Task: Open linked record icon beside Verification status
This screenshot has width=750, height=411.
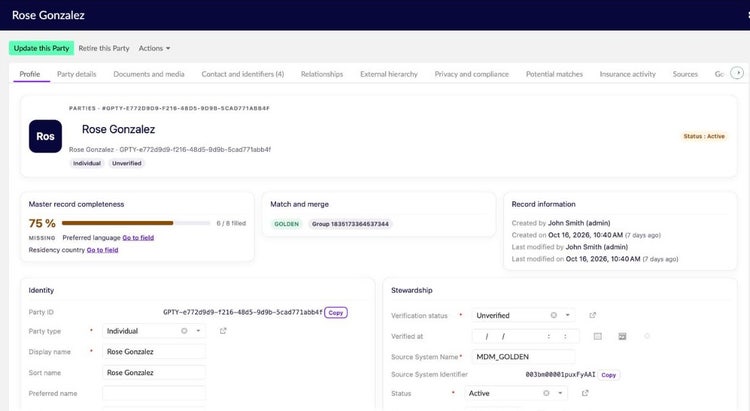Action: (593, 315)
